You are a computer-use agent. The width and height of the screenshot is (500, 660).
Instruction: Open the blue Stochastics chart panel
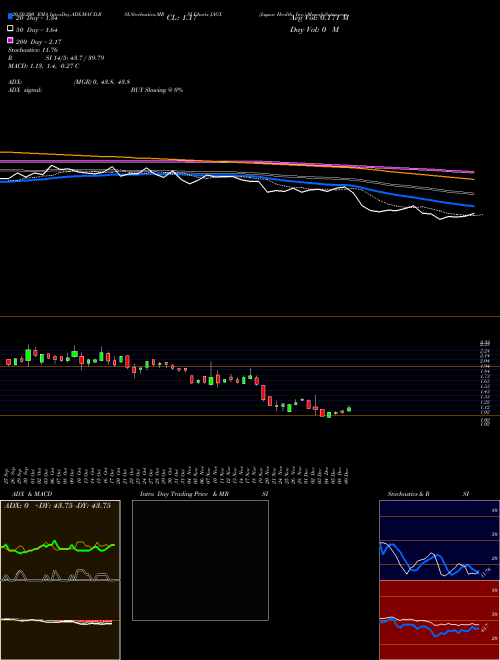(439, 540)
